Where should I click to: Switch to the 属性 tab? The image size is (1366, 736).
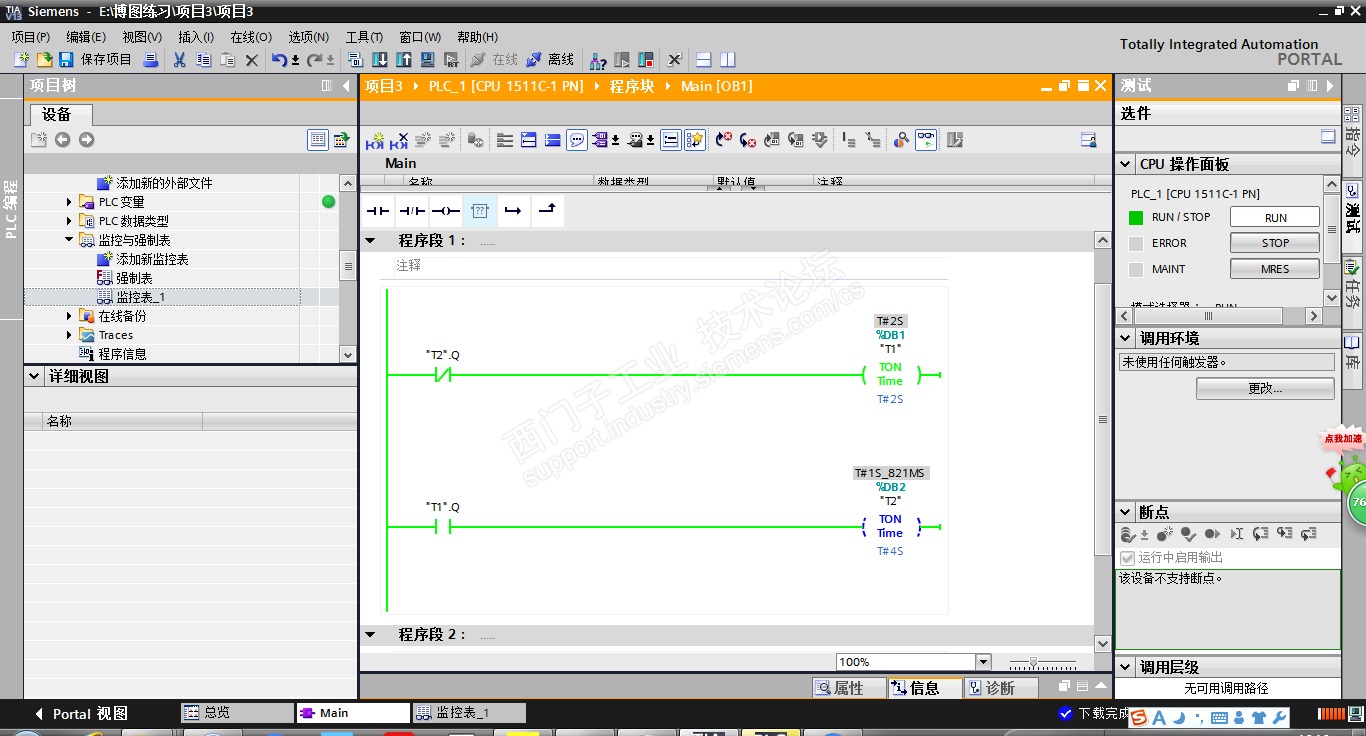(849, 688)
